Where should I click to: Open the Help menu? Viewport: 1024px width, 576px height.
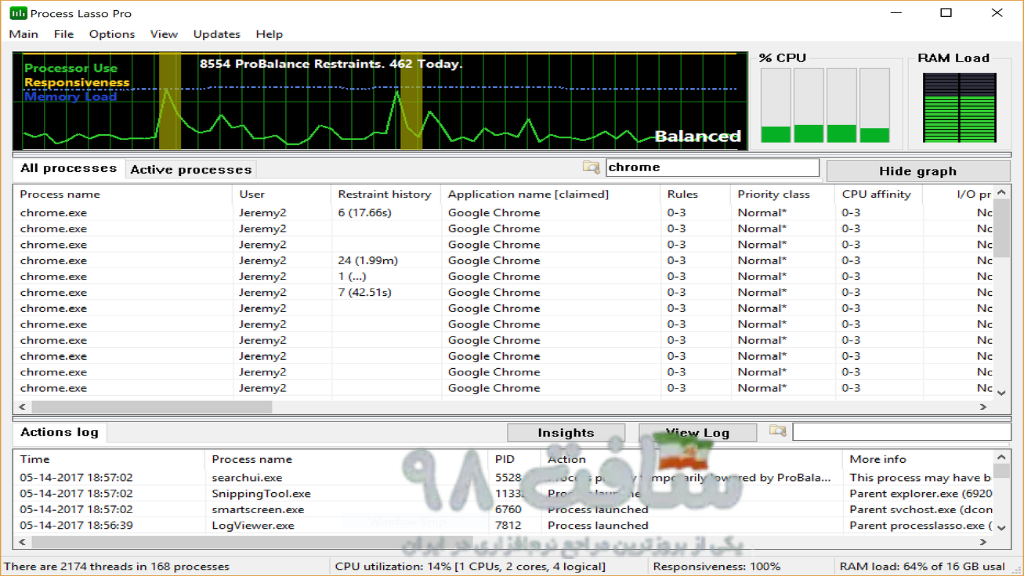click(269, 34)
